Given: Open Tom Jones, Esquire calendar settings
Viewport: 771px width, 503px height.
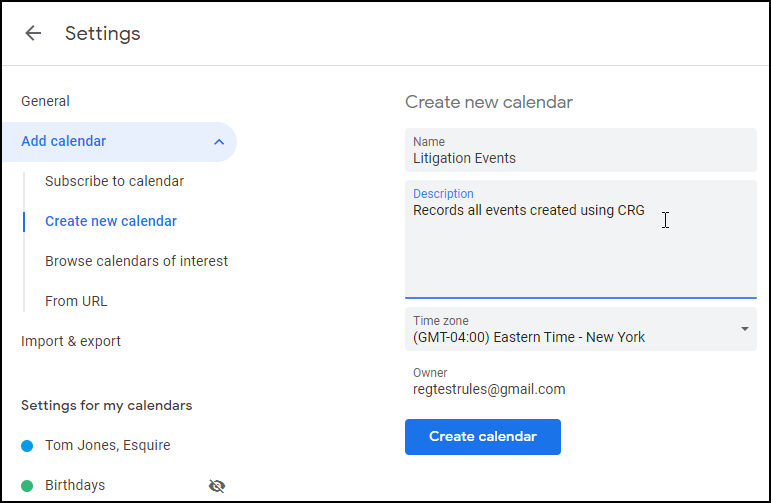Looking at the screenshot, I should click(108, 445).
